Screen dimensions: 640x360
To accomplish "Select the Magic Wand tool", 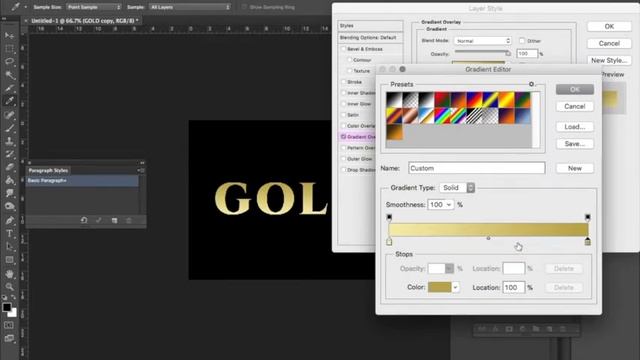I will [9, 75].
